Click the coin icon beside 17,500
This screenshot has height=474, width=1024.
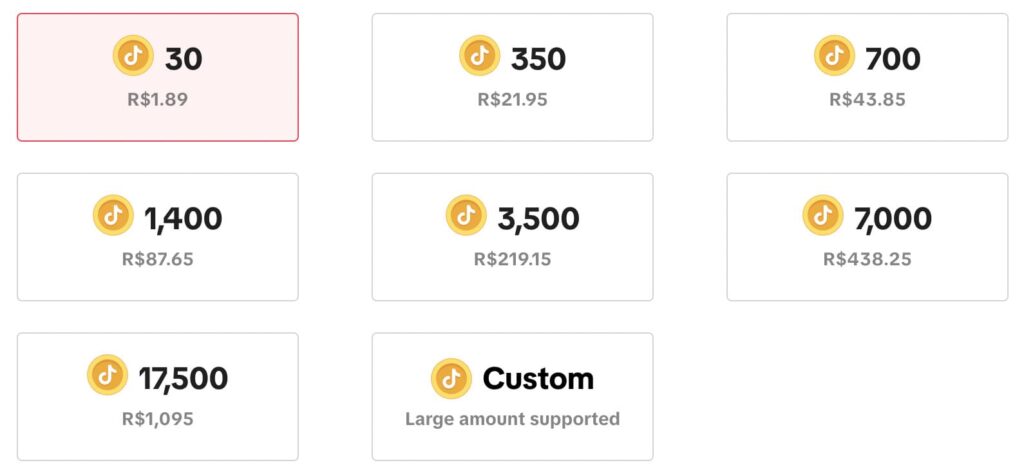107,376
